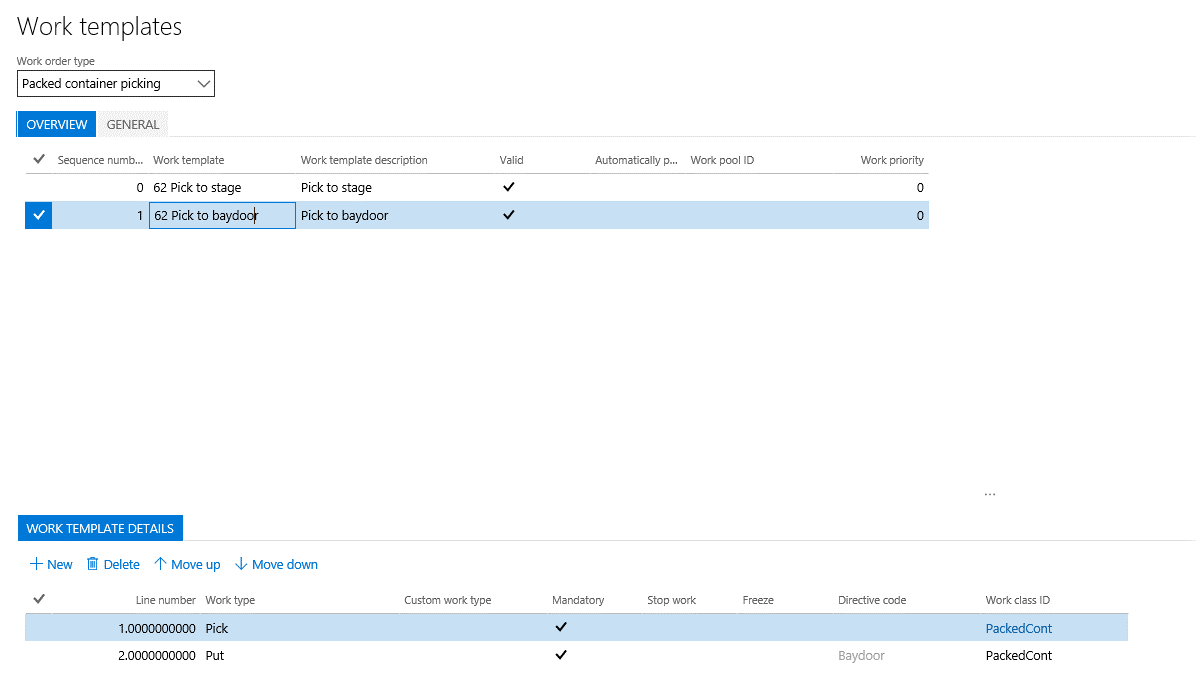Click the Move down arrow icon

pyautogui.click(x=240, y=565)
